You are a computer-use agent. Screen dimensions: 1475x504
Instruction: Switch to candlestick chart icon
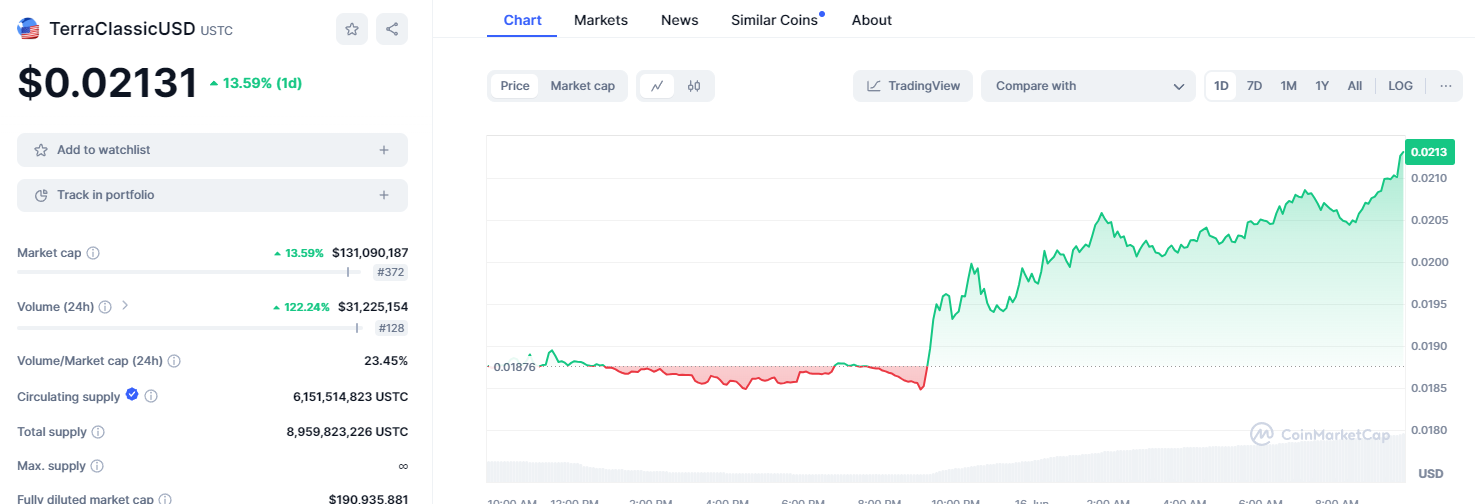tap(694, 86)
